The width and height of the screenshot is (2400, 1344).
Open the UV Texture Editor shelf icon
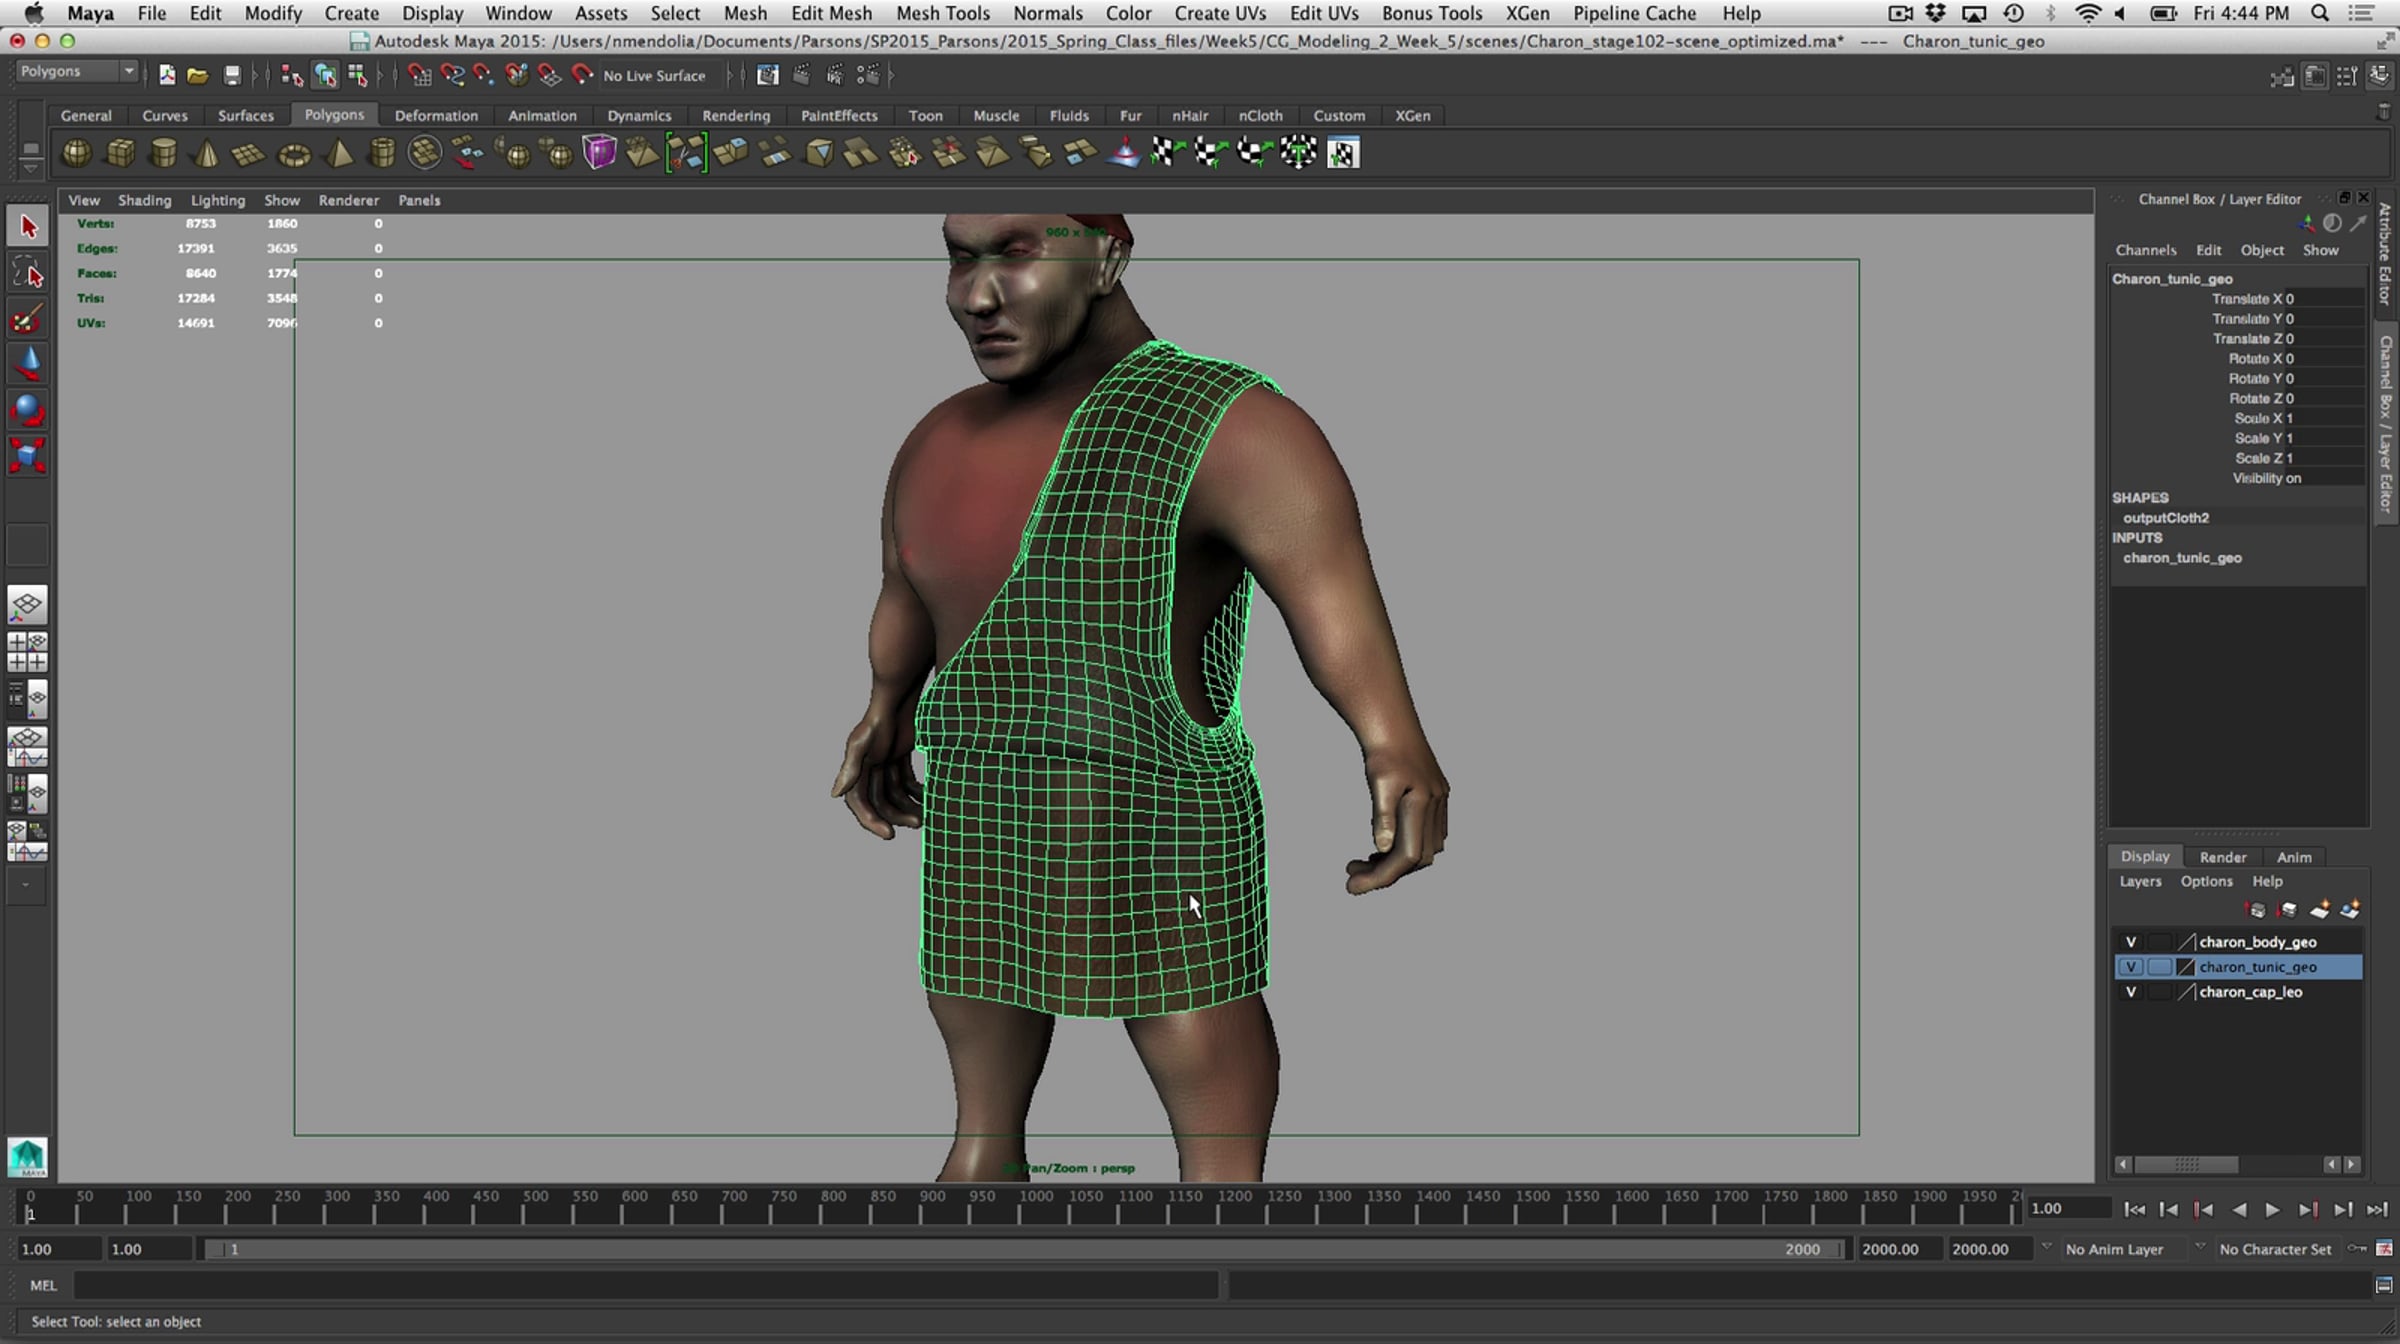[1343, 153]
